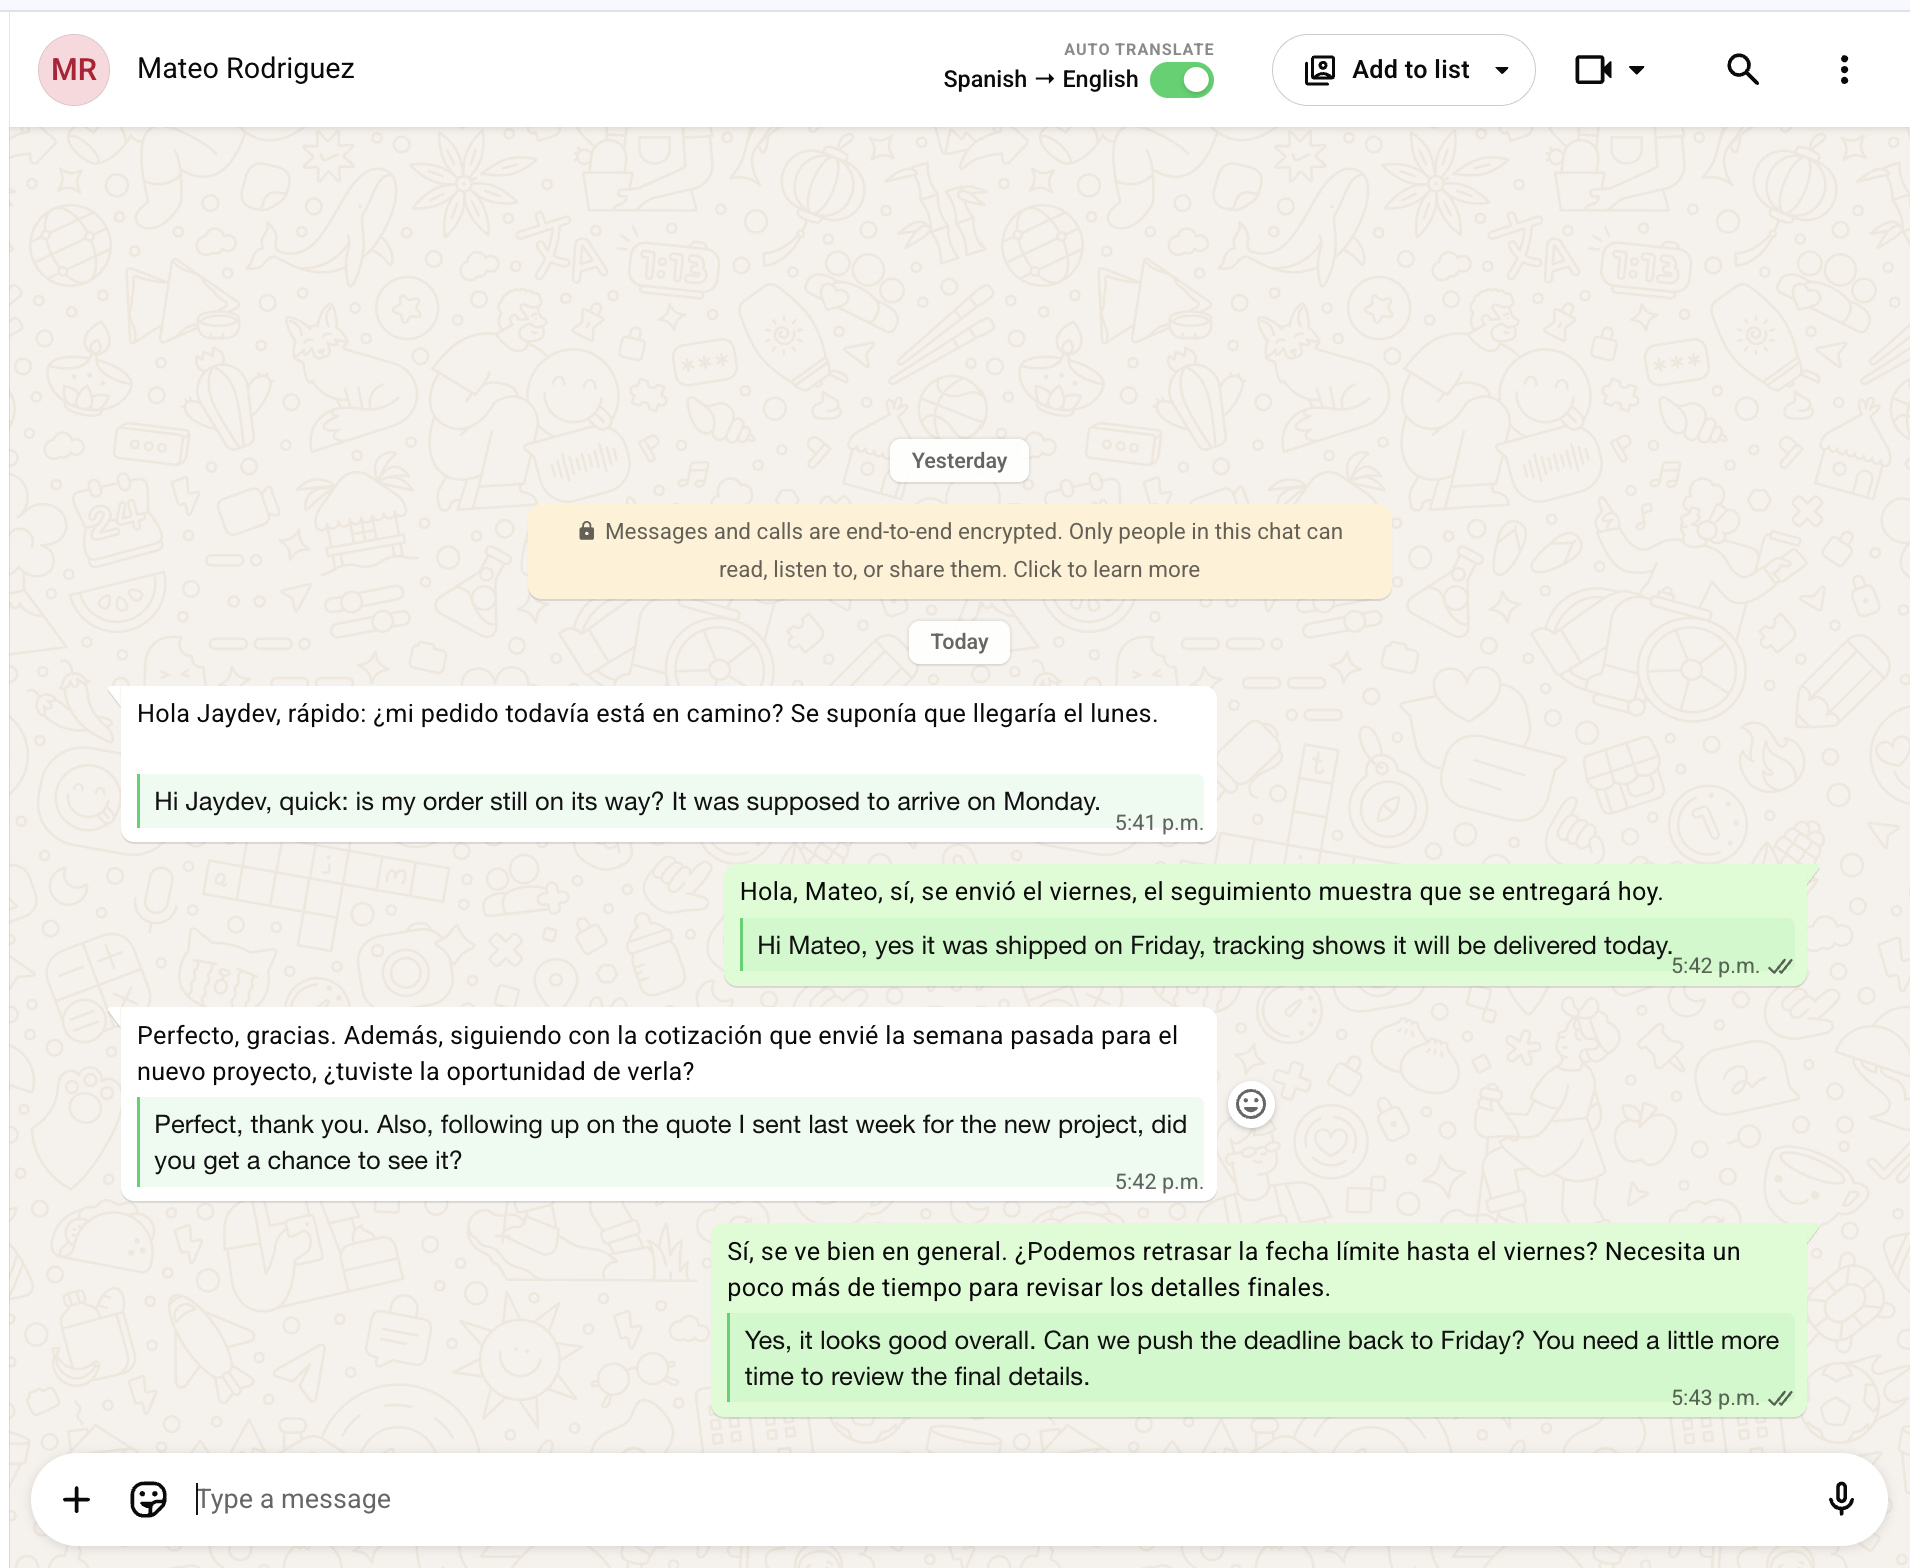This screenshot has width=1910, height=1568.
Task: Click the Spanish to English language label
Action: (x=1040, y=79)
